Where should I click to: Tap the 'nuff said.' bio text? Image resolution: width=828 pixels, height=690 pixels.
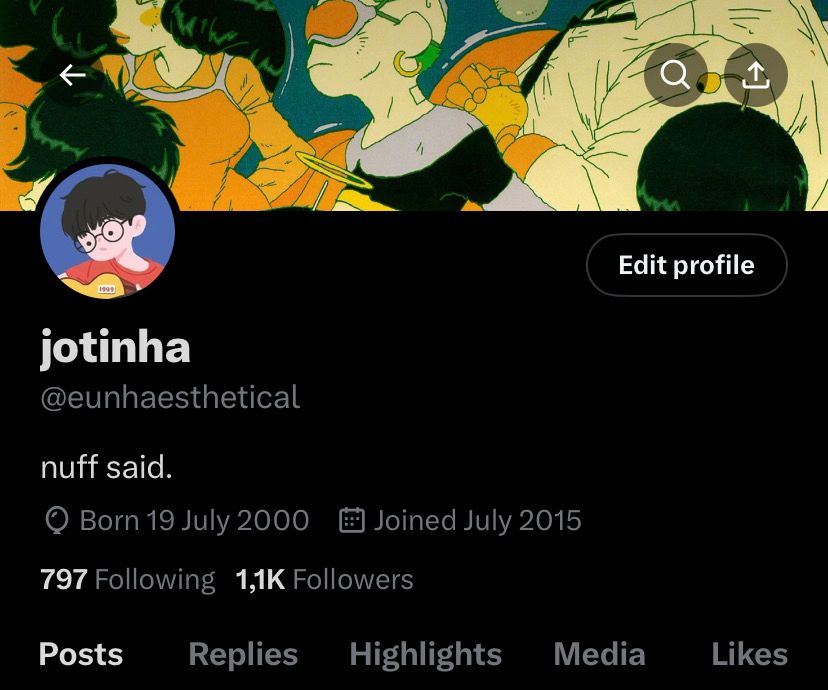[107, 467]
